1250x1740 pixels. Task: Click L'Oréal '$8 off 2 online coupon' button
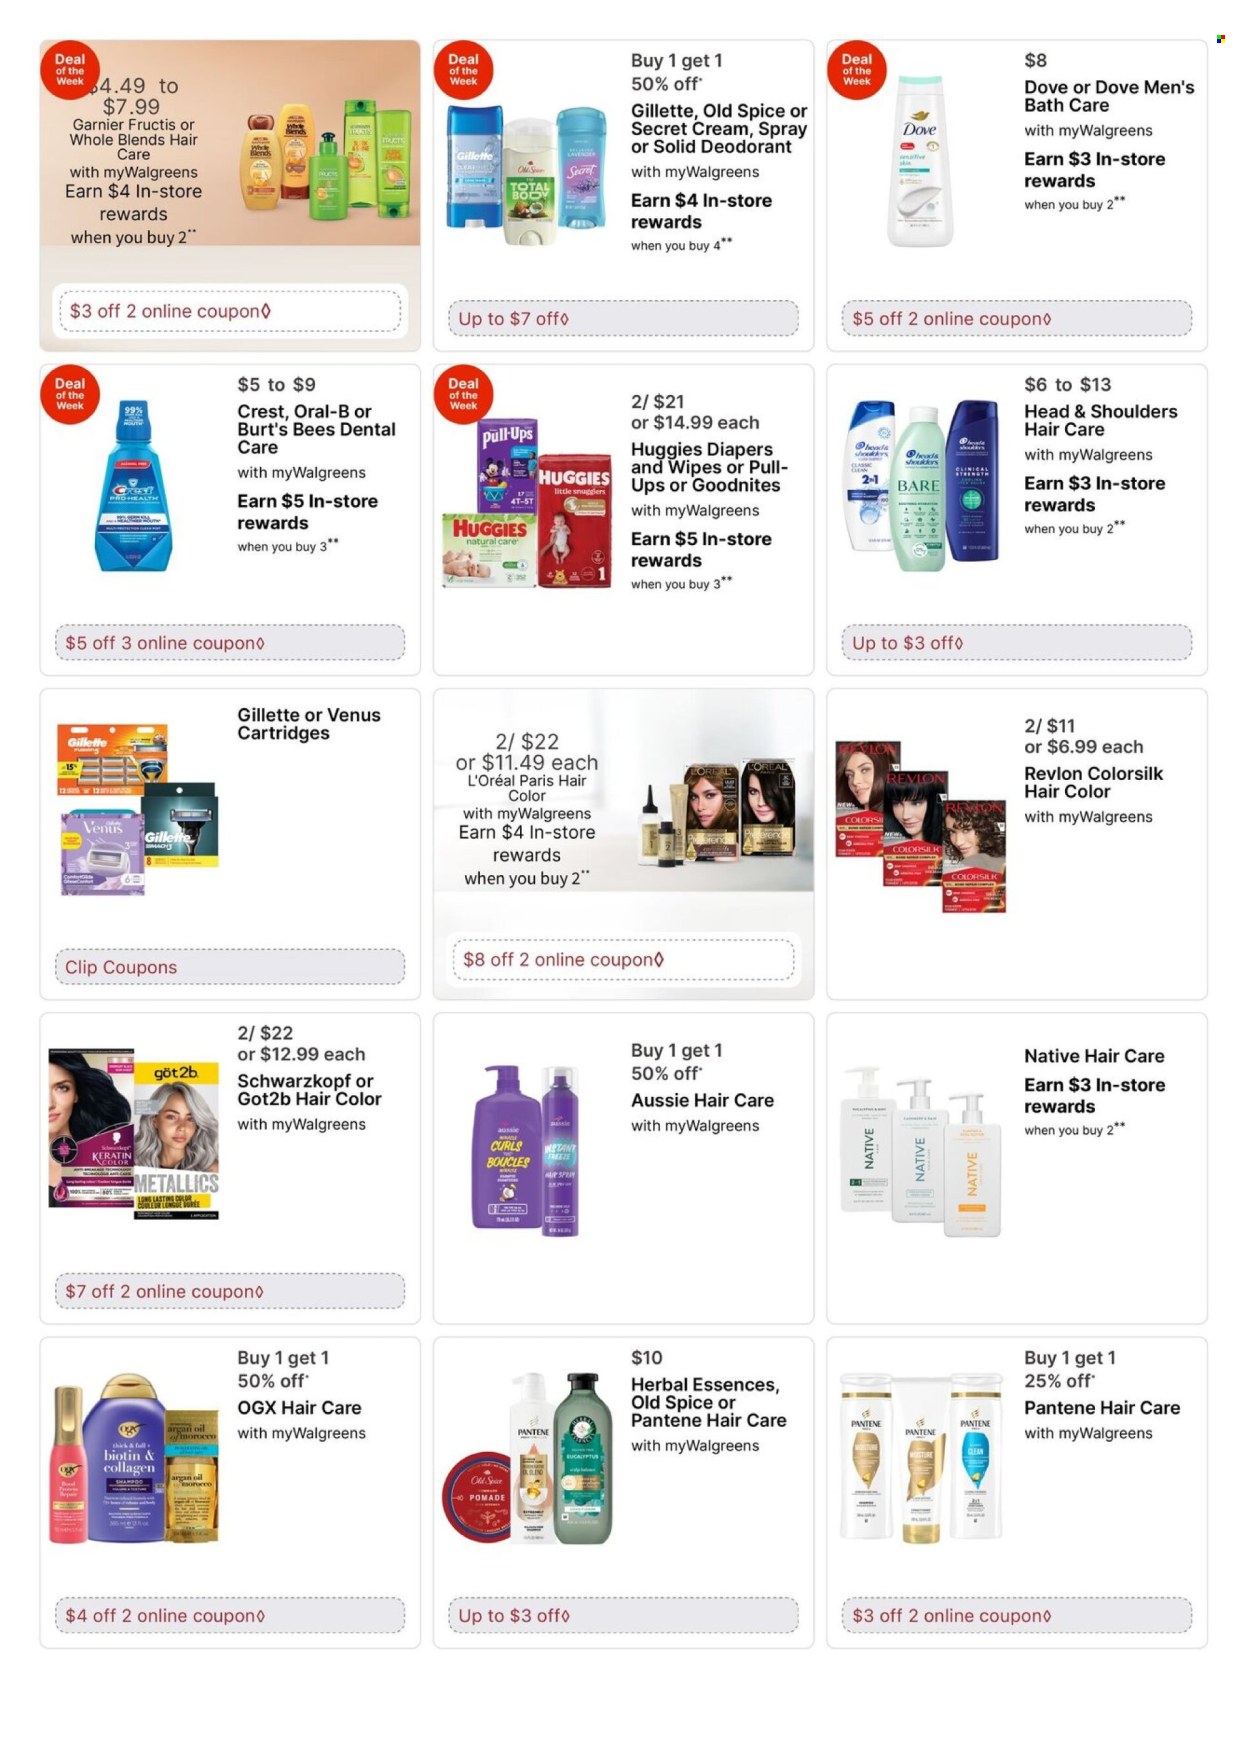pos(622,960)
